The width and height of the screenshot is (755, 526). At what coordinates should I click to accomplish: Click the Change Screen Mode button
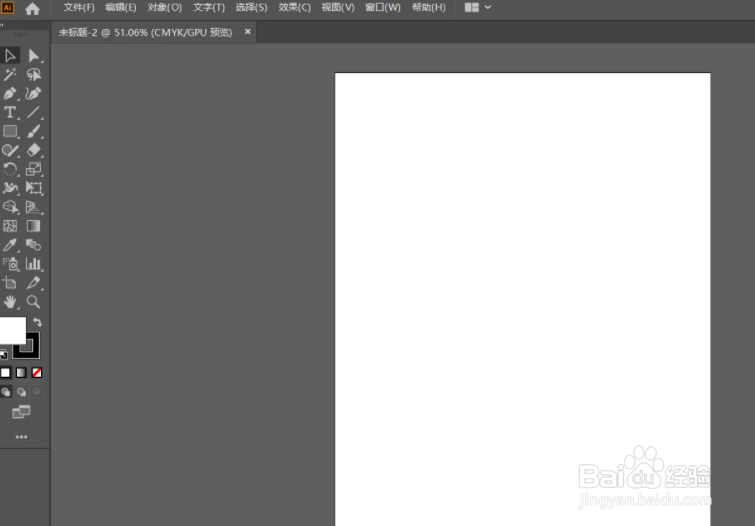pos(21,412)
